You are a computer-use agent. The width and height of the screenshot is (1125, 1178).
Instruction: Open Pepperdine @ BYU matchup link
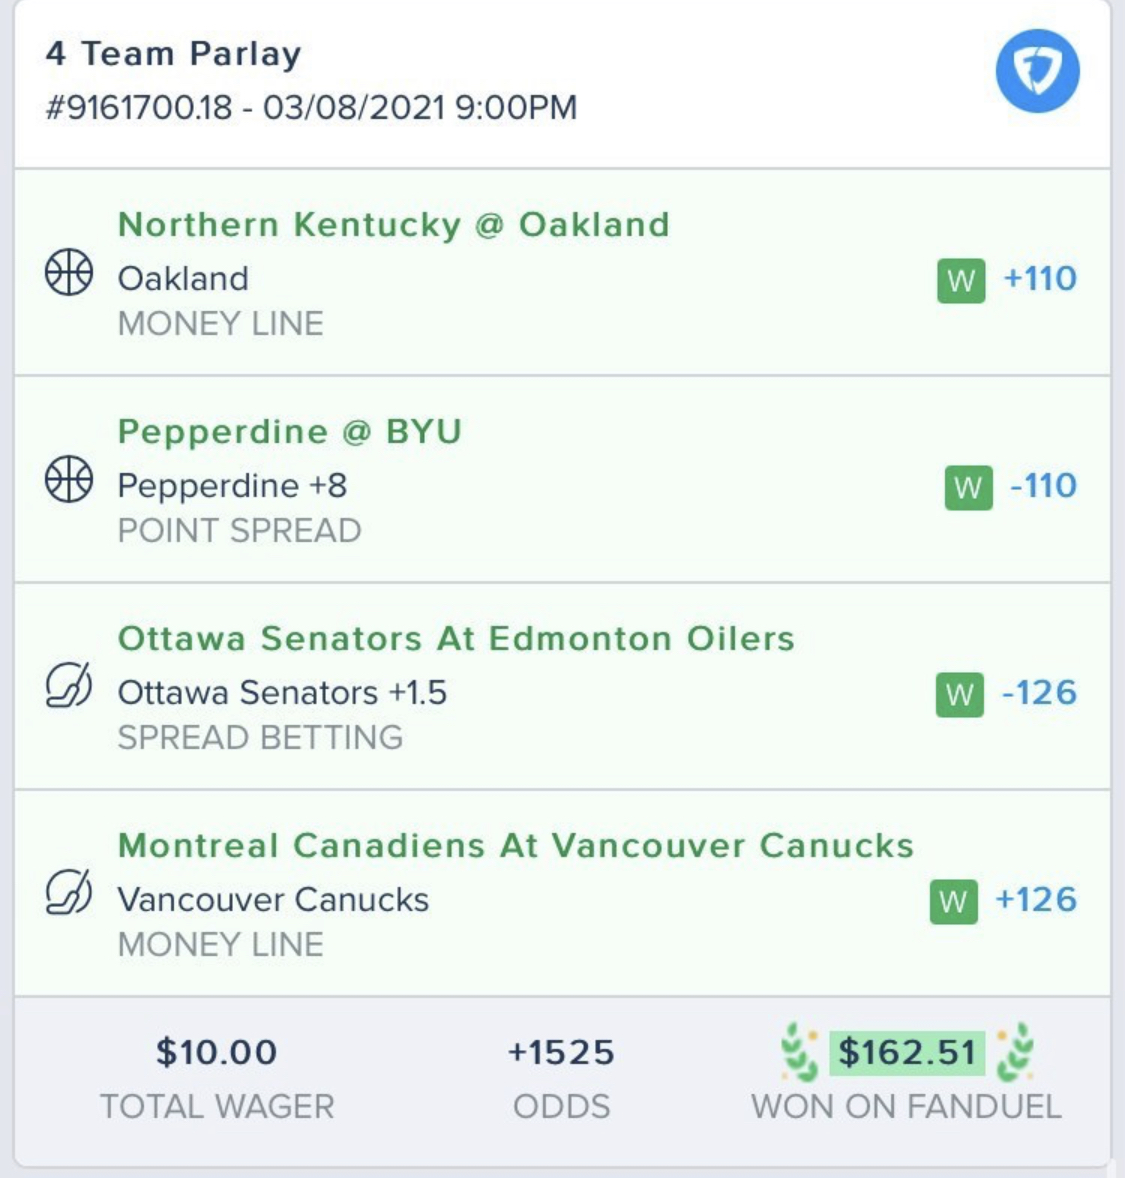point(289,432)
